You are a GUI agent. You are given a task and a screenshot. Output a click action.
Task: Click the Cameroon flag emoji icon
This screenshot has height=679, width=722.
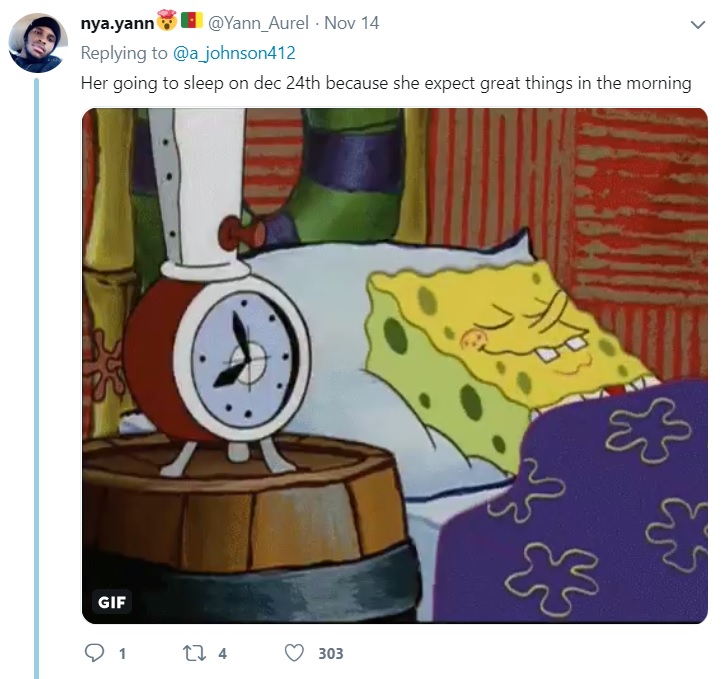click(x=191, y=22)
